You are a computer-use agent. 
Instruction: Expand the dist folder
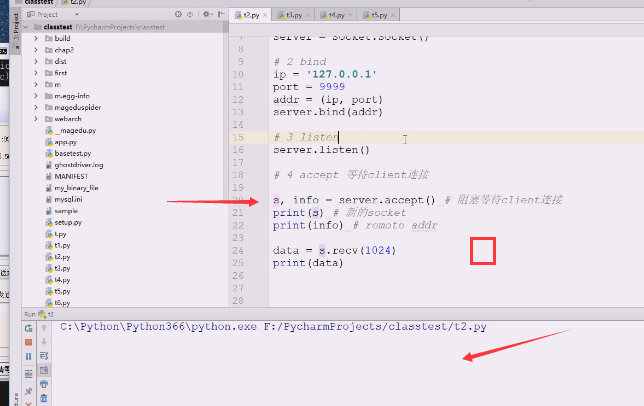click(x=36, y=62)
